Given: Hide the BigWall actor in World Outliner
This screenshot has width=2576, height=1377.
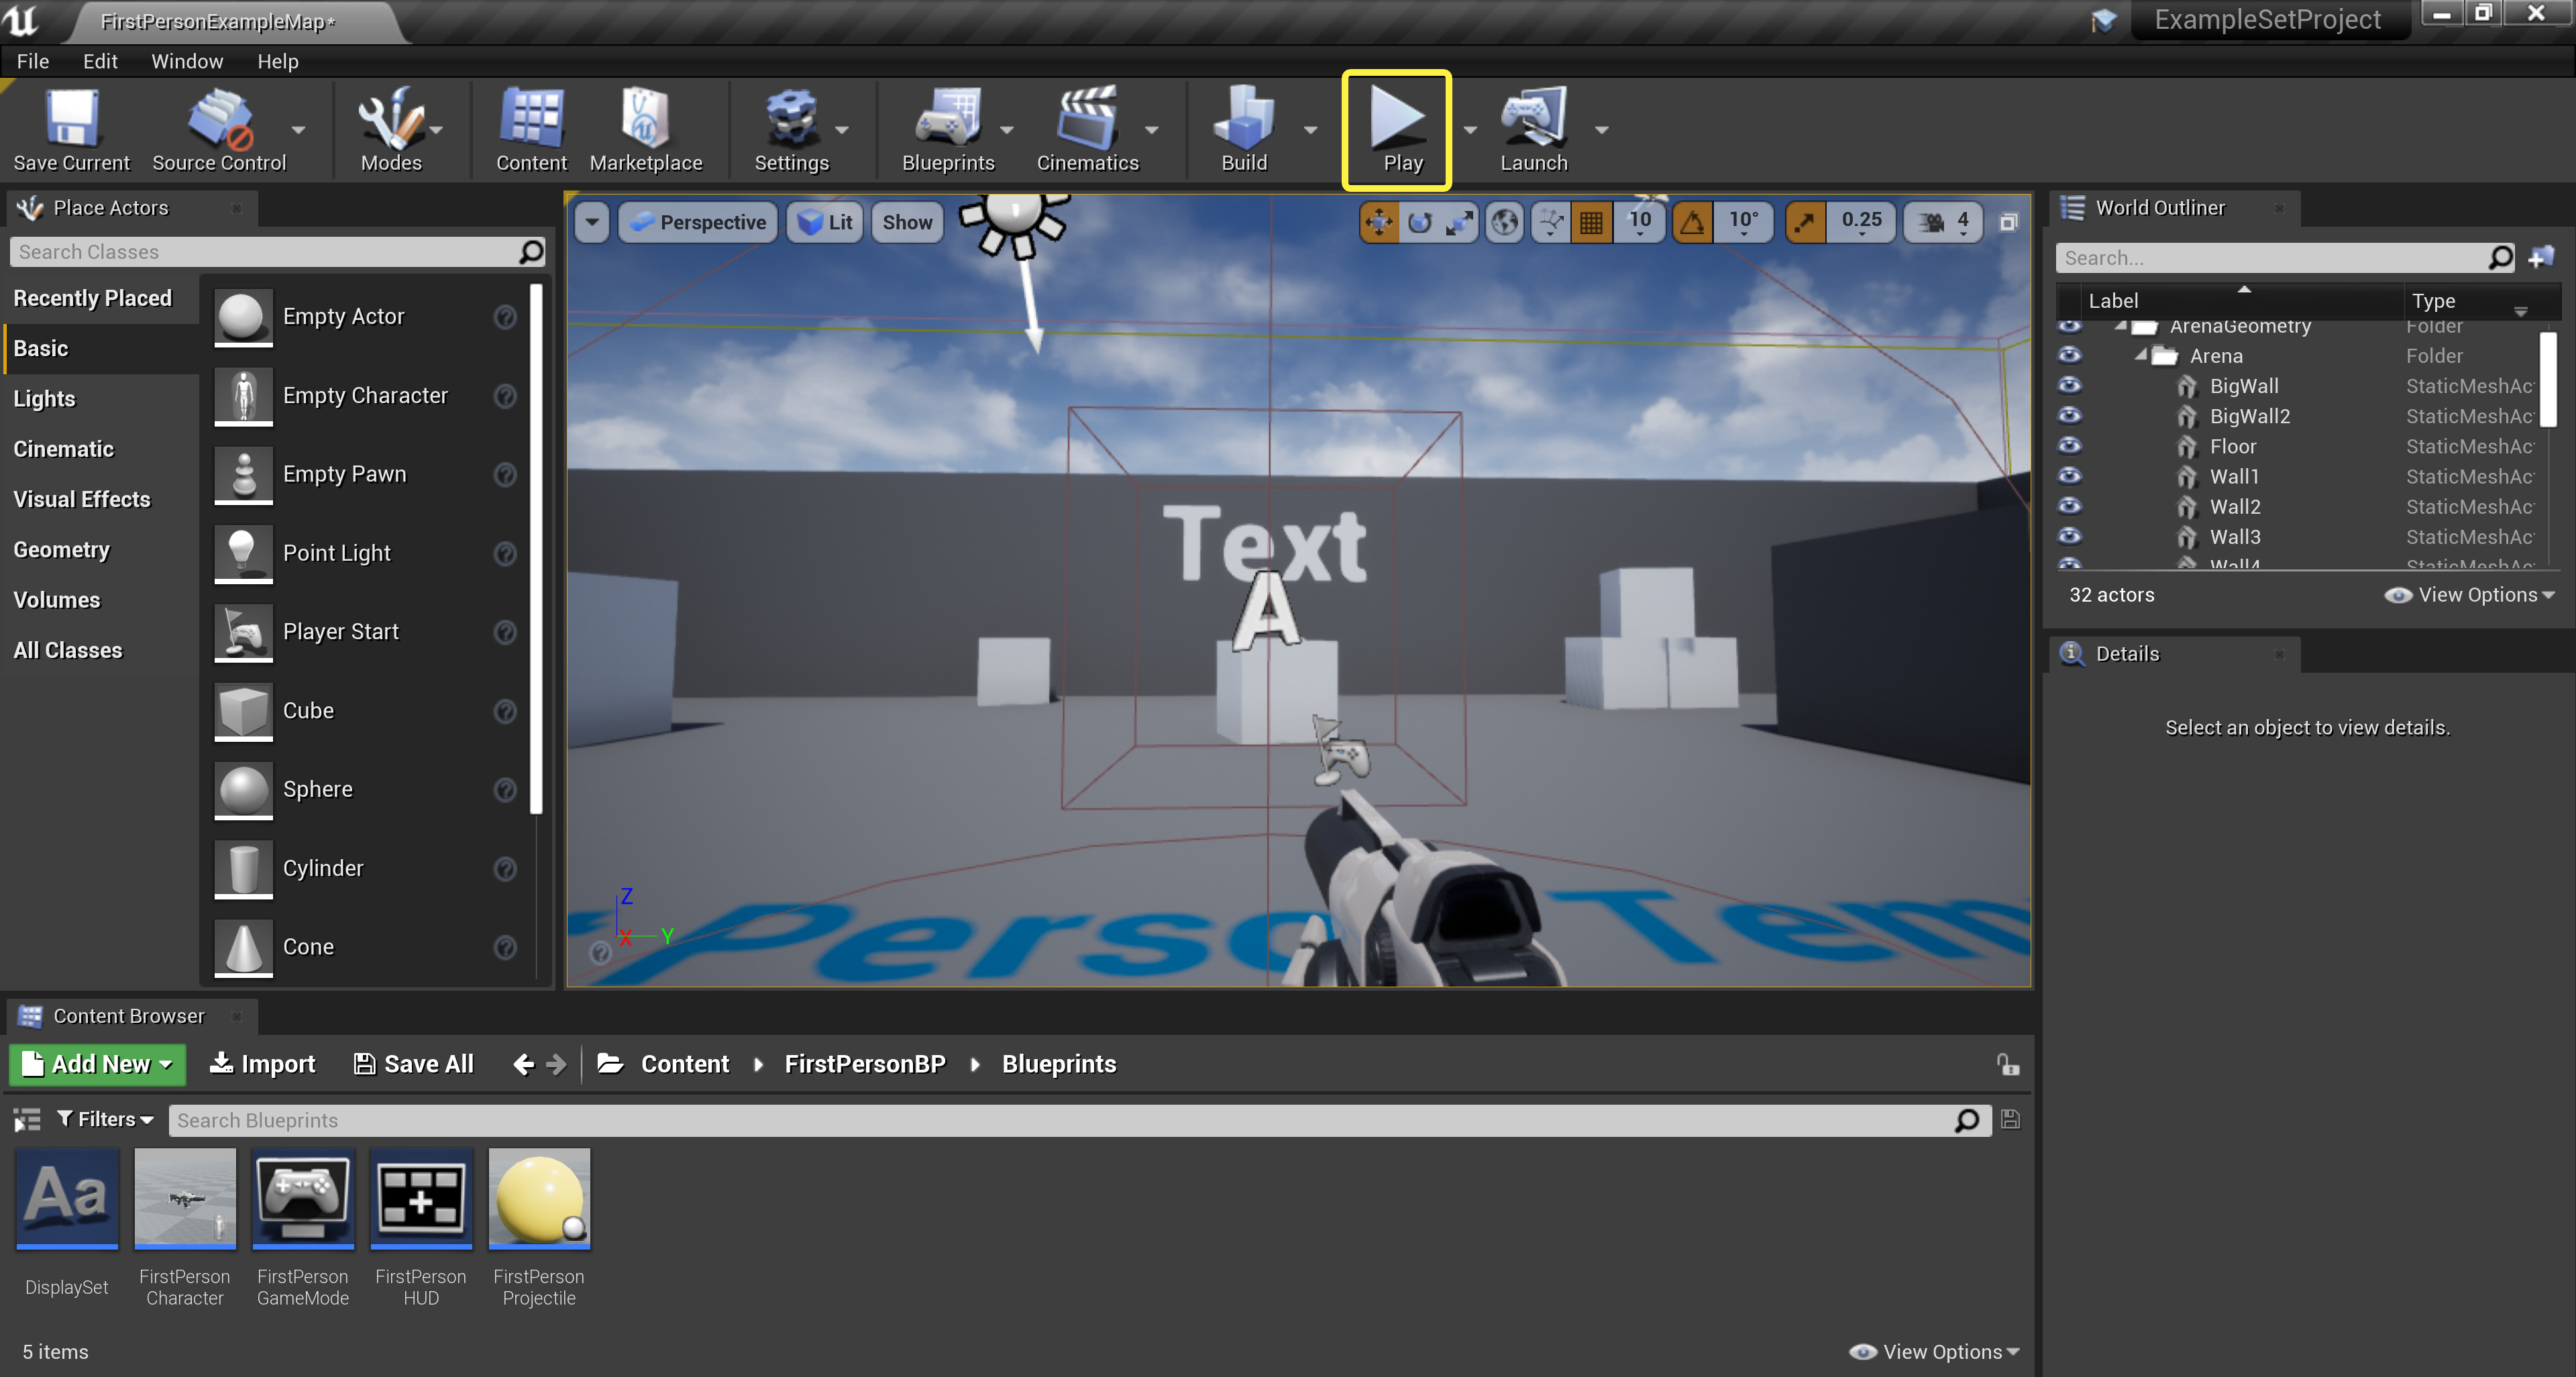Looking at the screenshot, I should click(x=2070, y=386).
